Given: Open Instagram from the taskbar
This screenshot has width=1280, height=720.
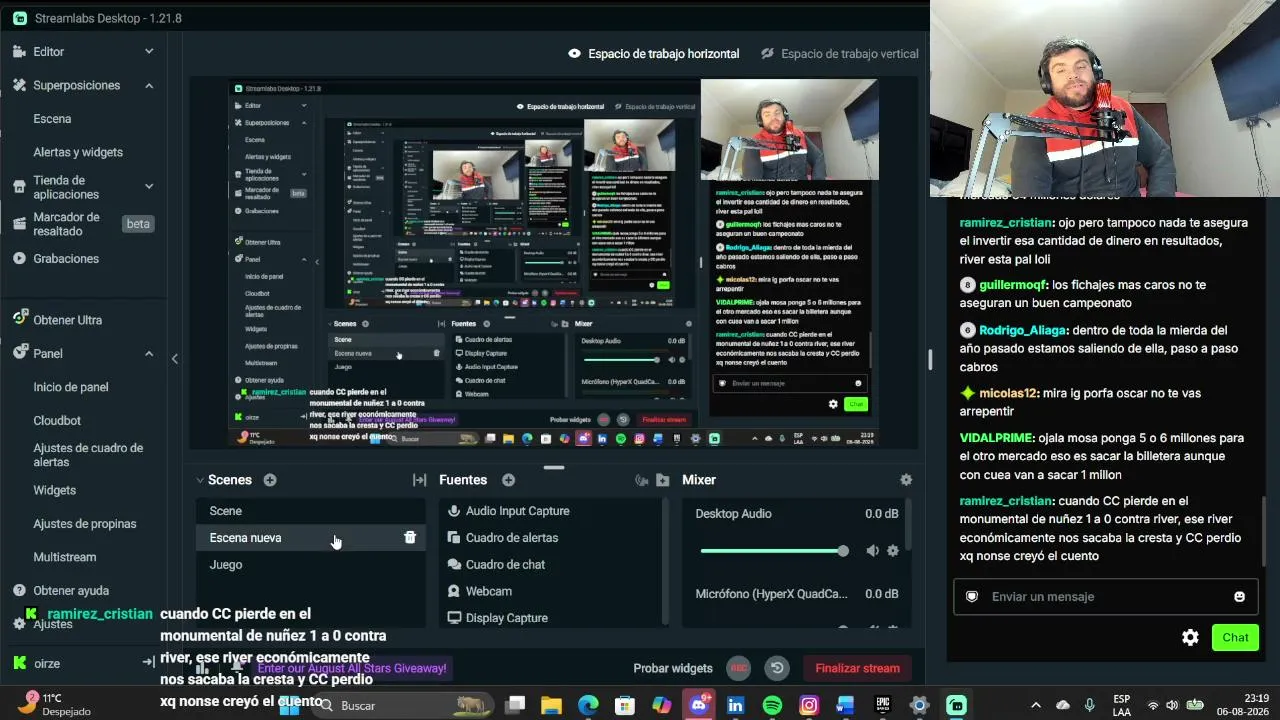Looking at the screenshot, I should [809, 705].
